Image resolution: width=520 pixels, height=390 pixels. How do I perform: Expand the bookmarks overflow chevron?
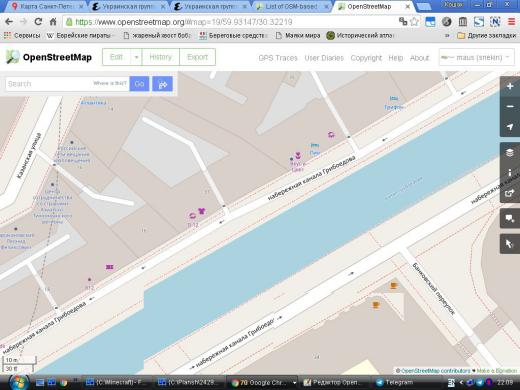[x=447, y=35]
